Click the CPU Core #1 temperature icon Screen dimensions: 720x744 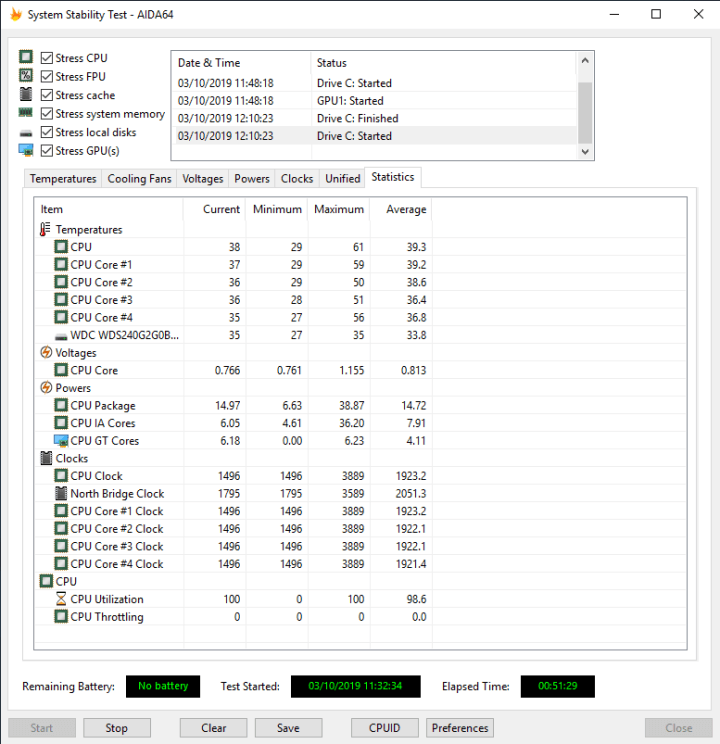(x=61, y=264)
